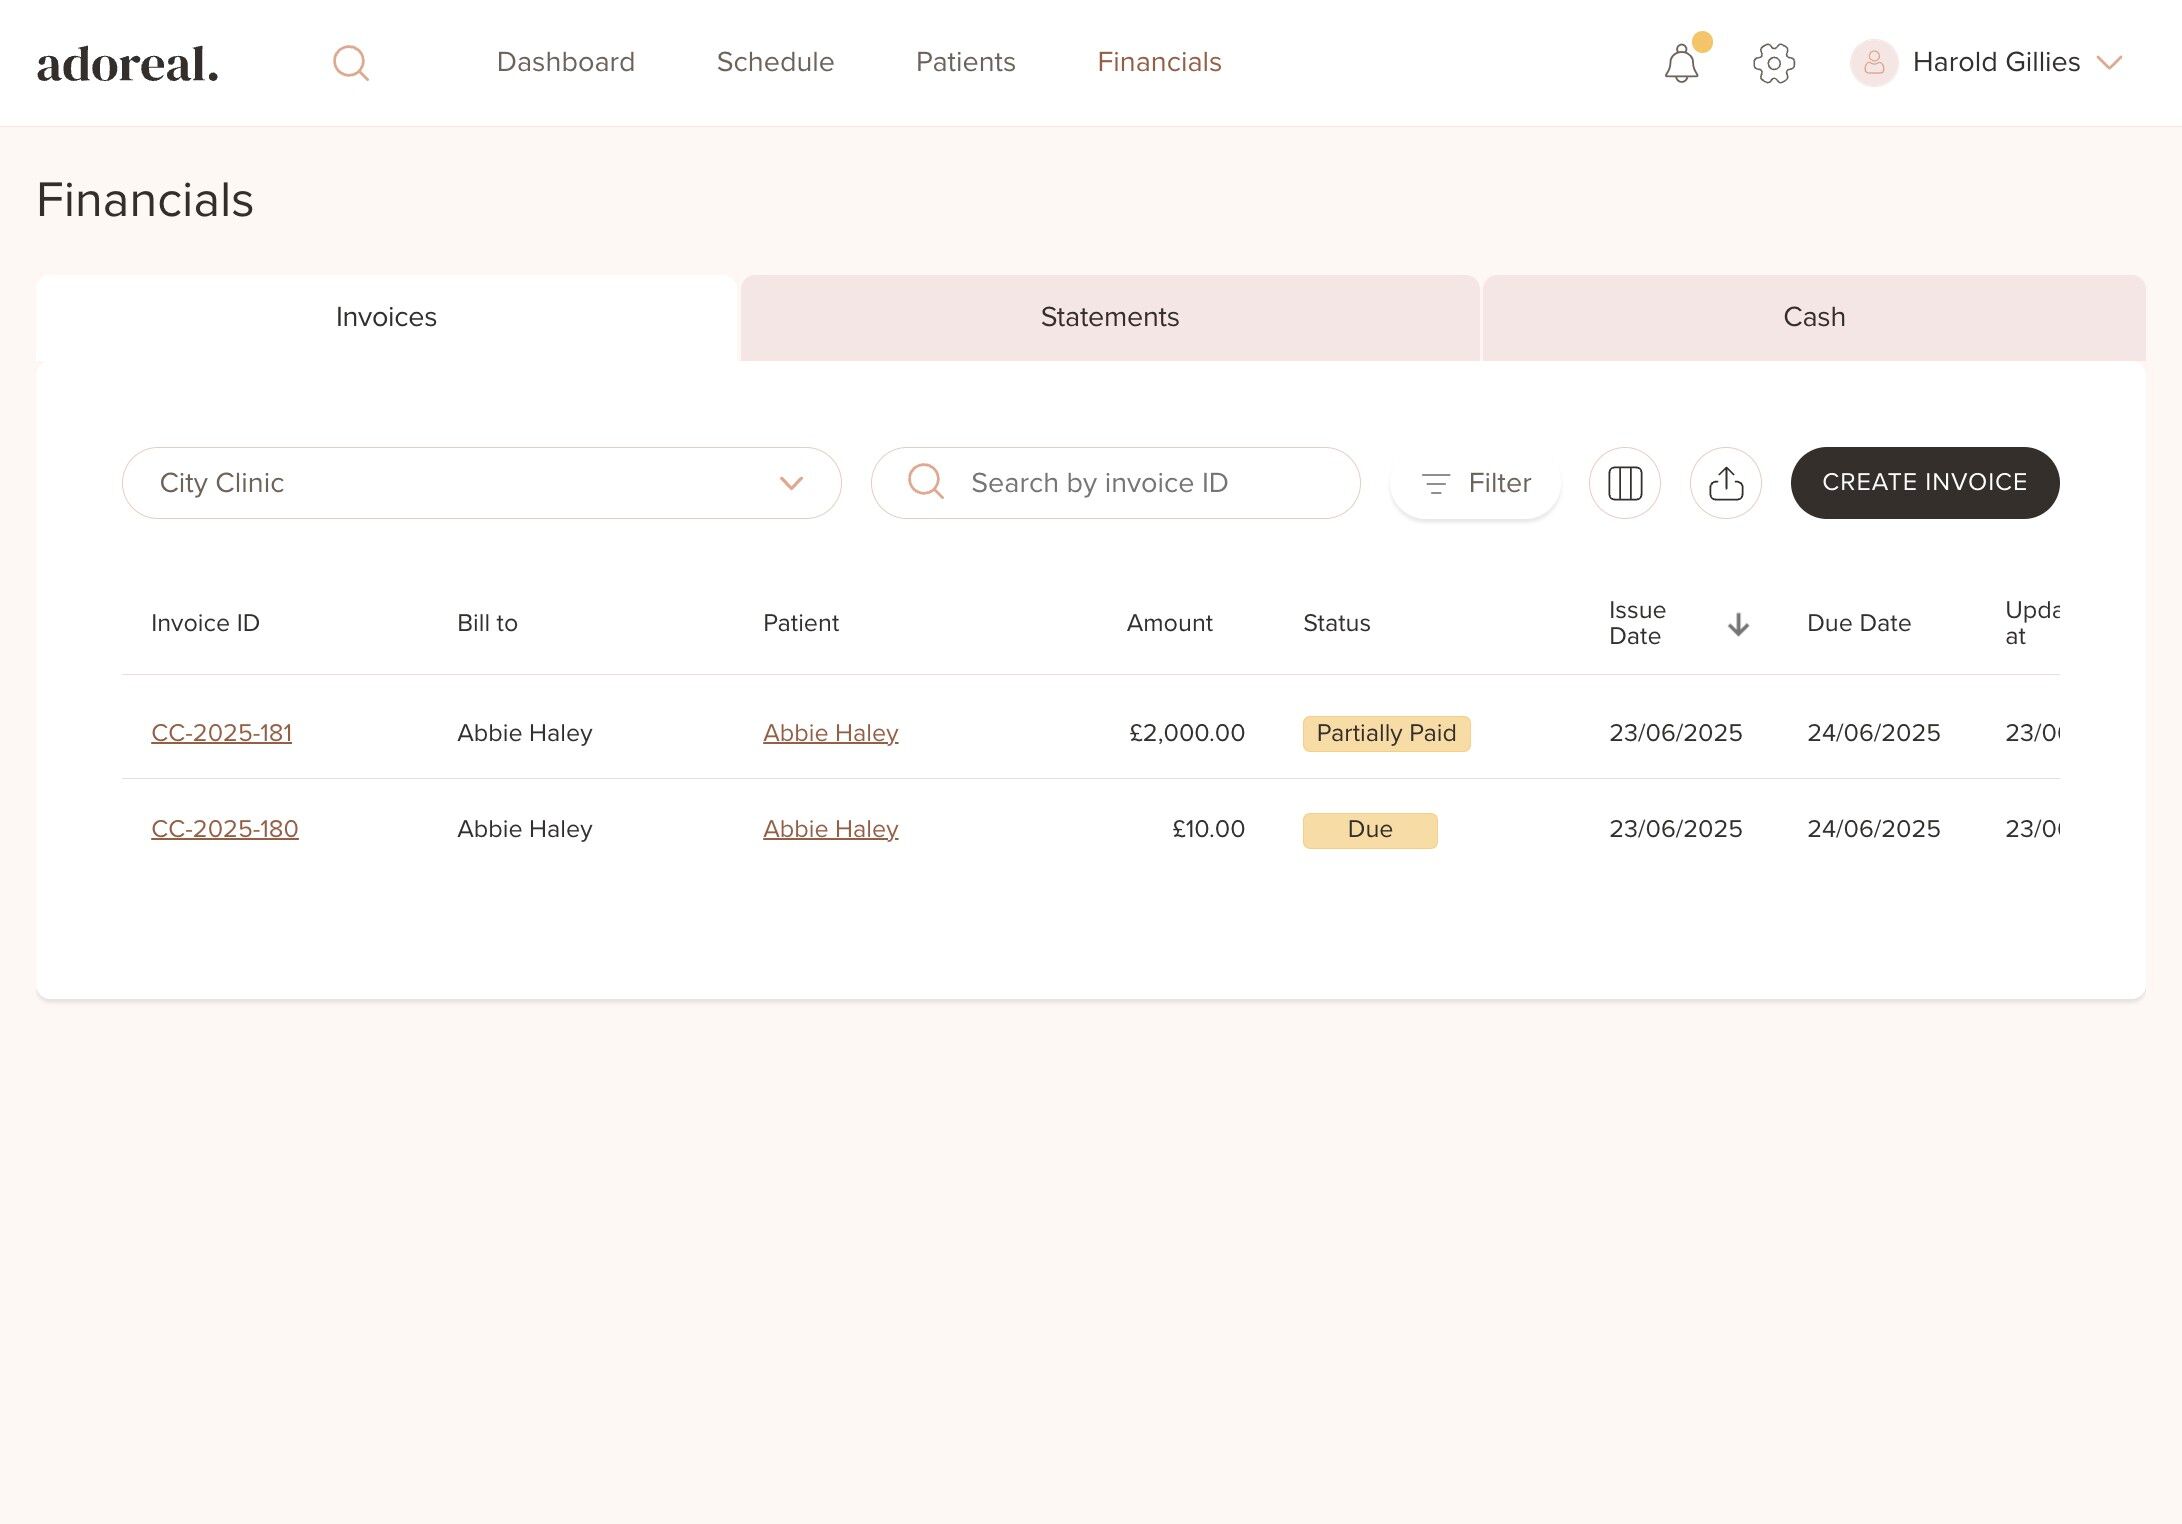Click the user avatar icon
This screenshot has width=2182, height=1524.
[1873, 63]
